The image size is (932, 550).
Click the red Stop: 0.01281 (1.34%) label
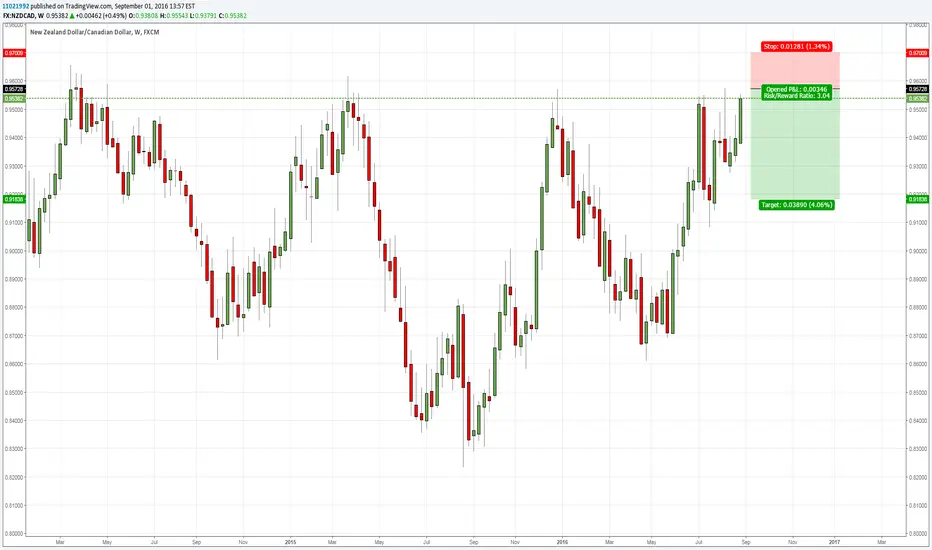(x=796, y=46)
